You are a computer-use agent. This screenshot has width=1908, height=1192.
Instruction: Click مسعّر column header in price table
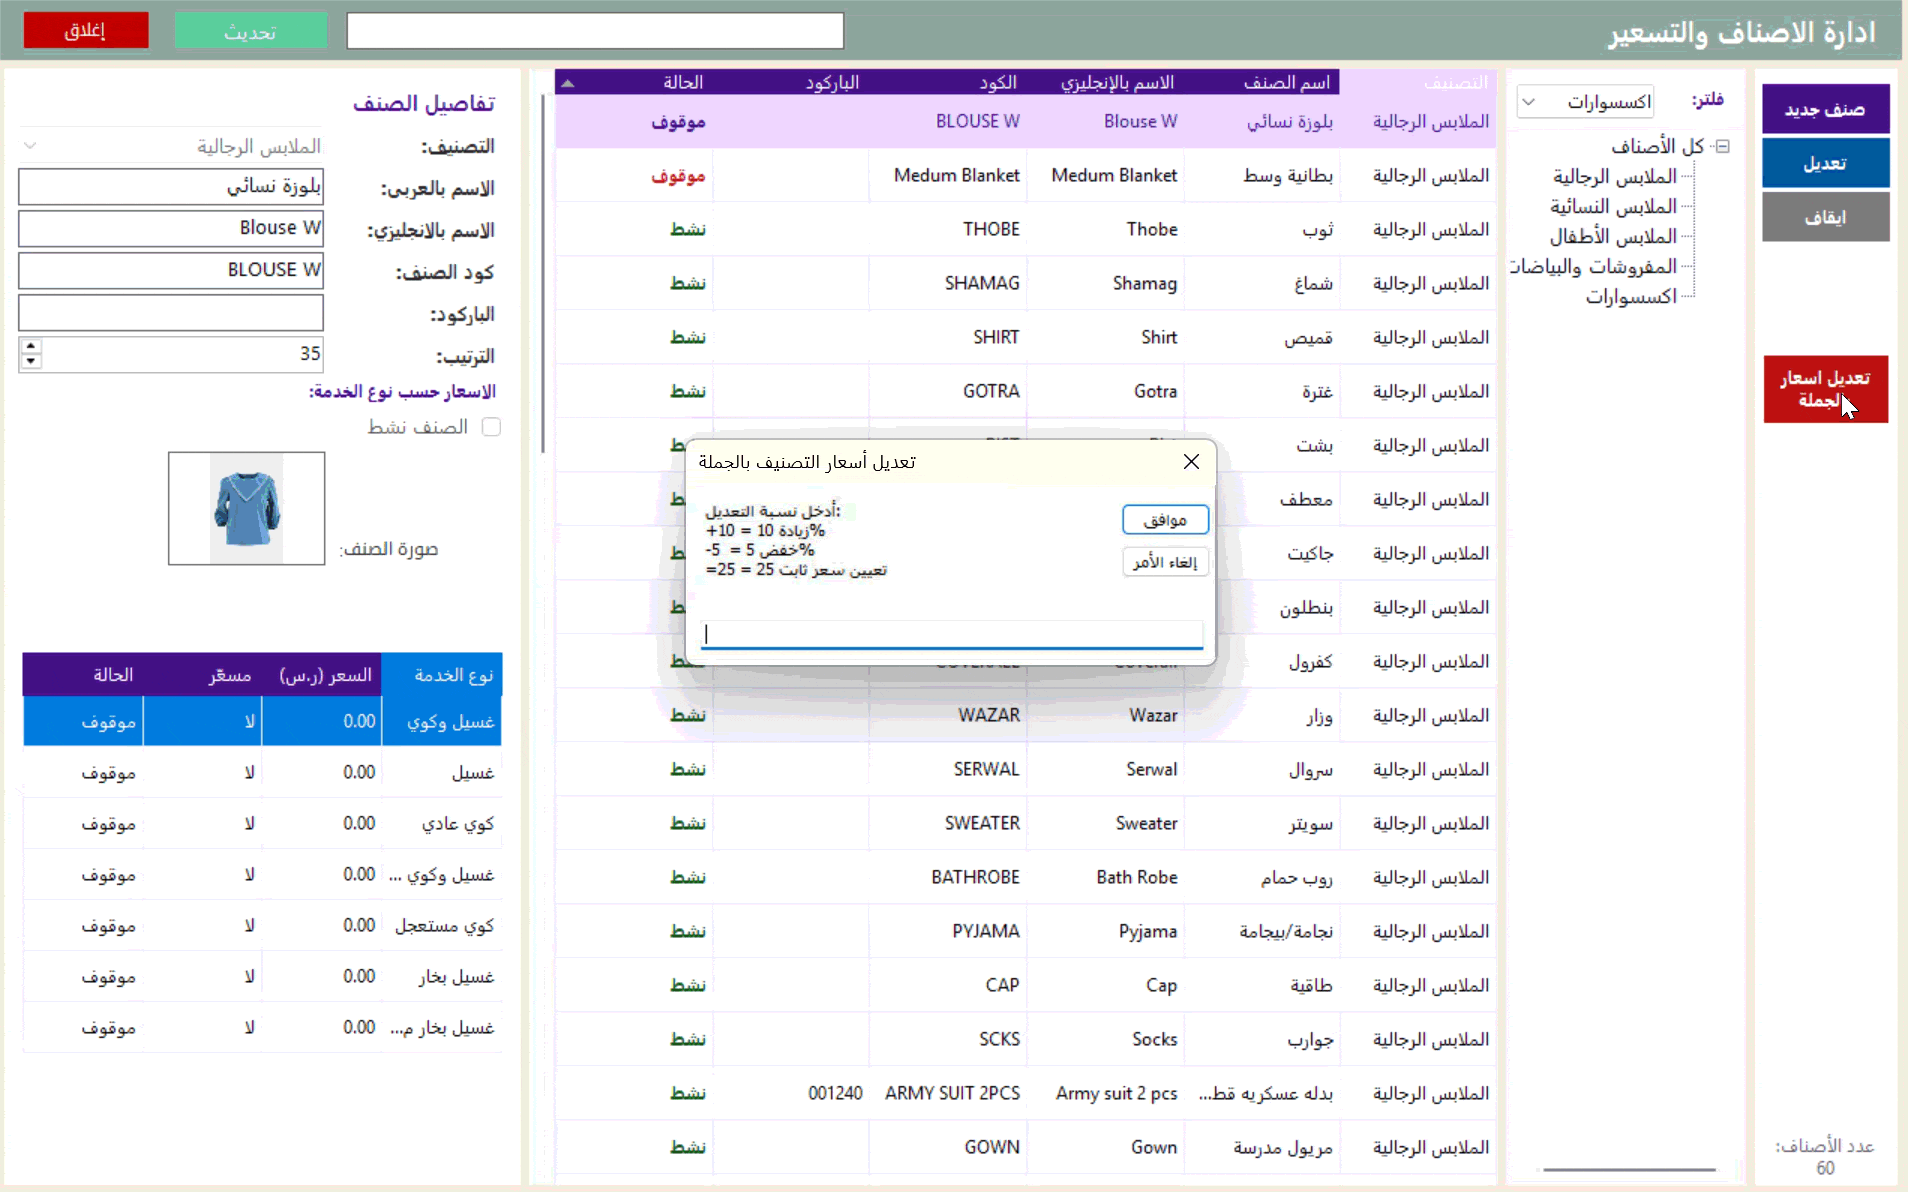click(203, 675)
